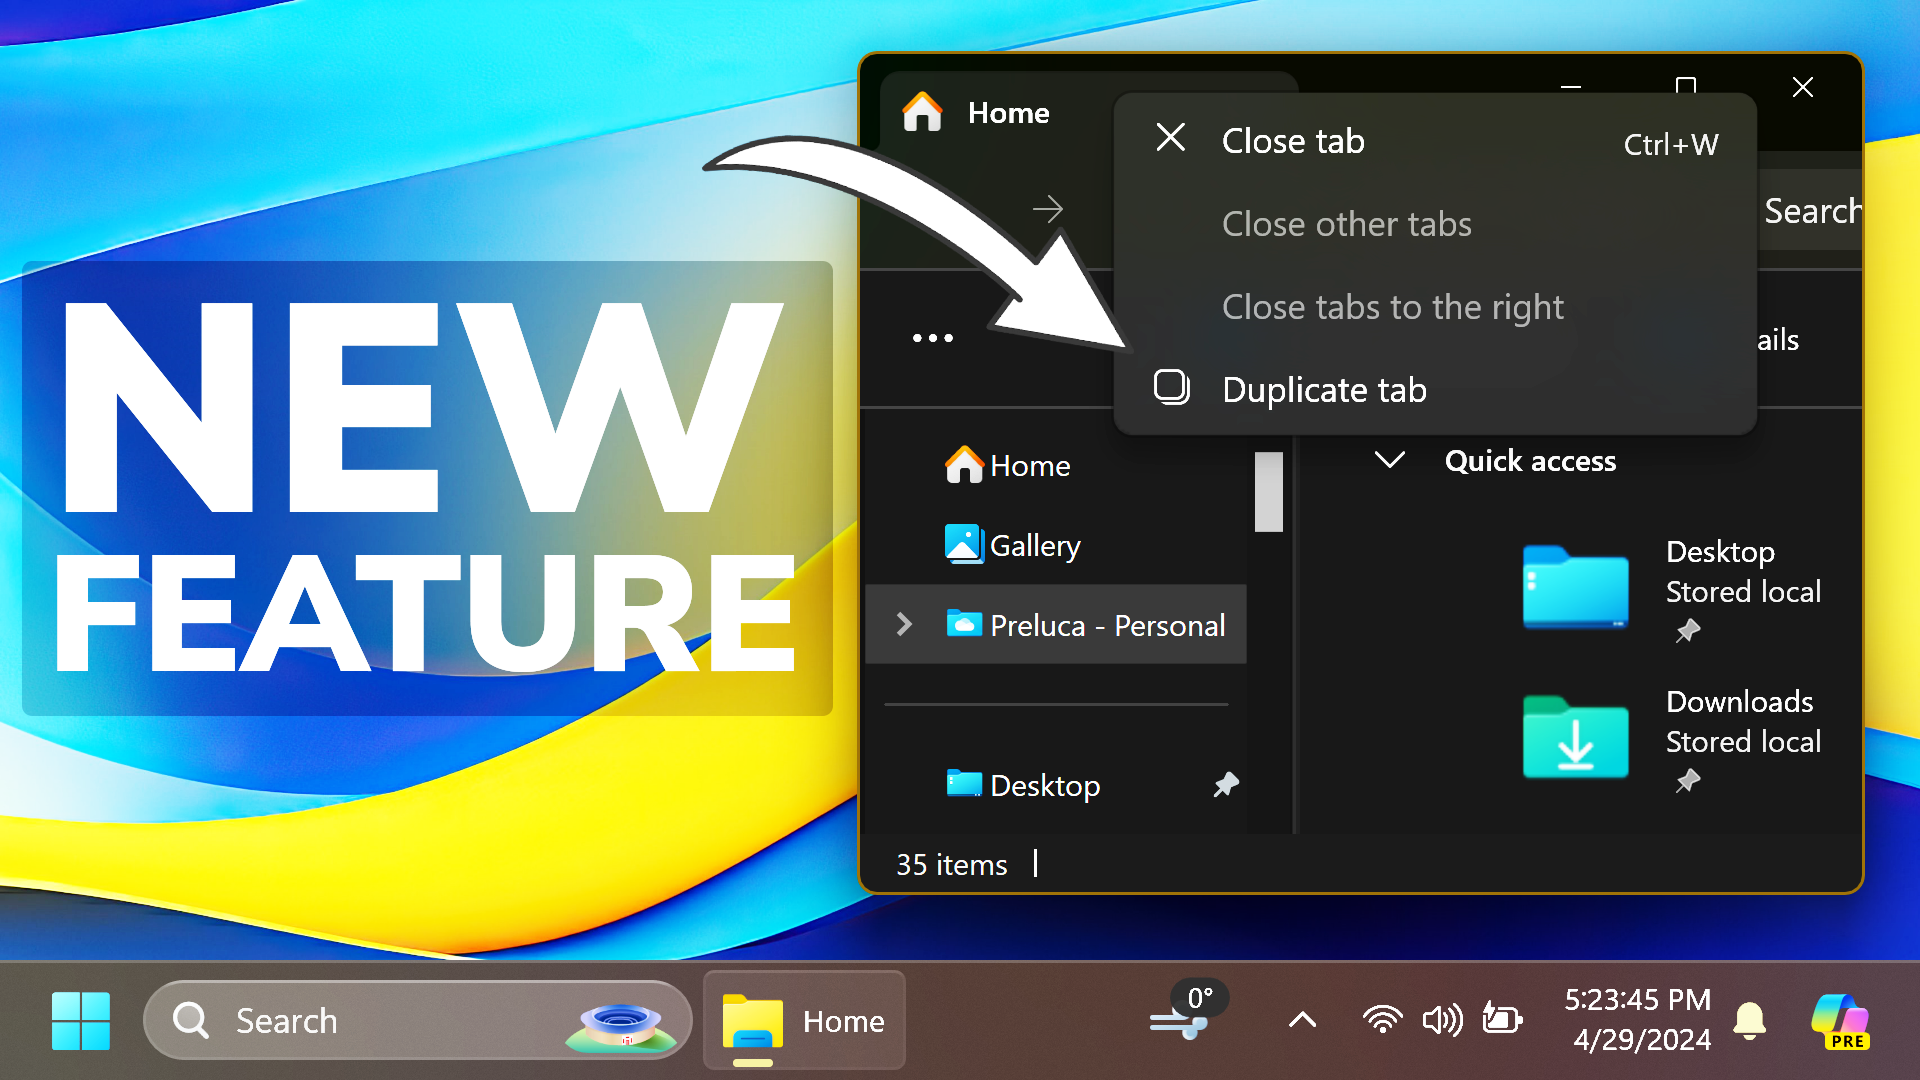Click the Home house icon on the tab
The image size is (1920, 1080).
coord(922,113)
